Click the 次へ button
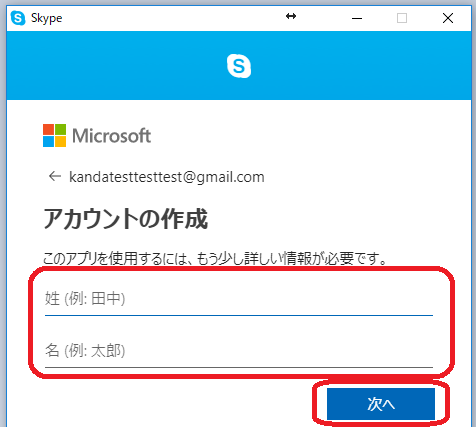 [x=381, y=404]
